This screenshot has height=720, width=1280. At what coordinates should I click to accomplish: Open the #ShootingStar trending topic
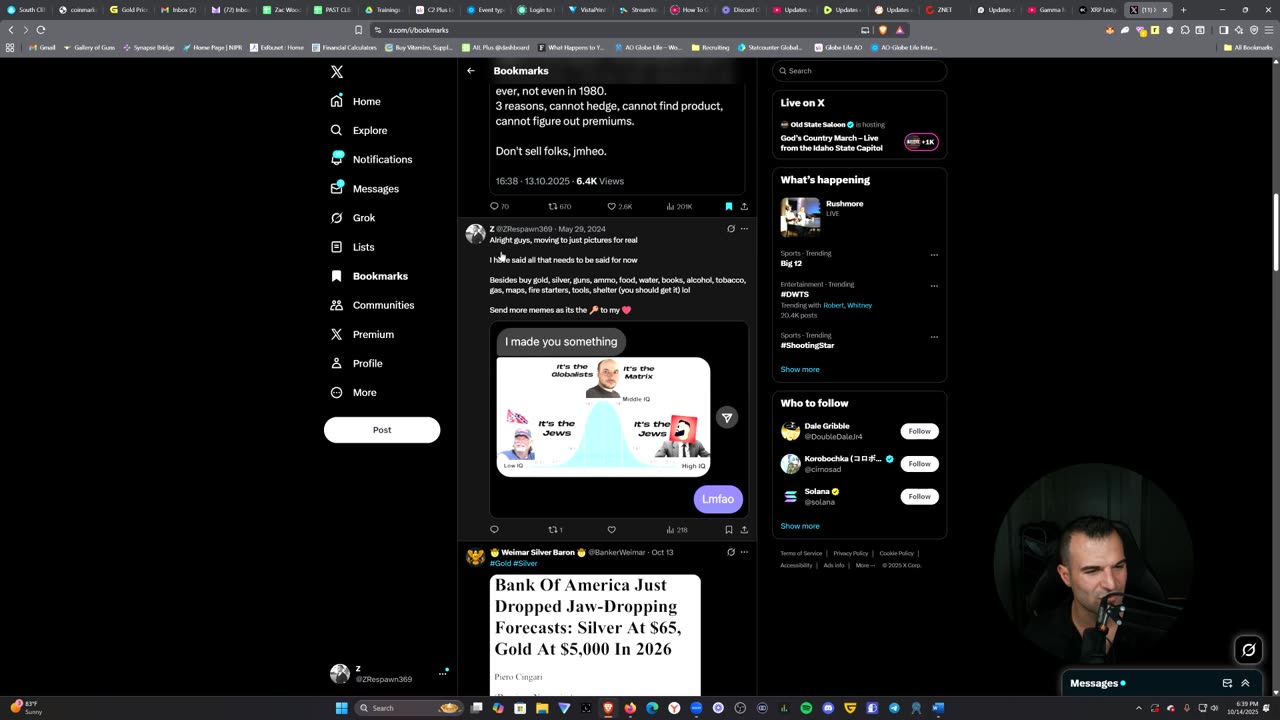[x=807, y=345]
